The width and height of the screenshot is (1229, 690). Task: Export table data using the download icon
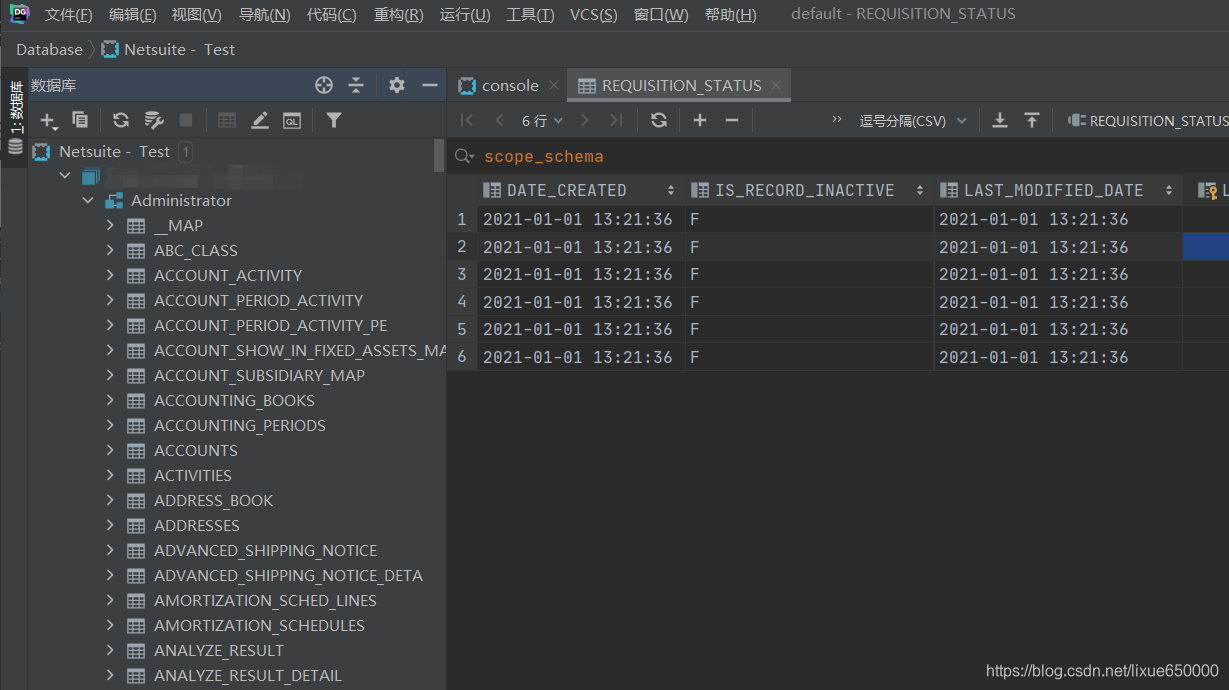click(1000, 120)
